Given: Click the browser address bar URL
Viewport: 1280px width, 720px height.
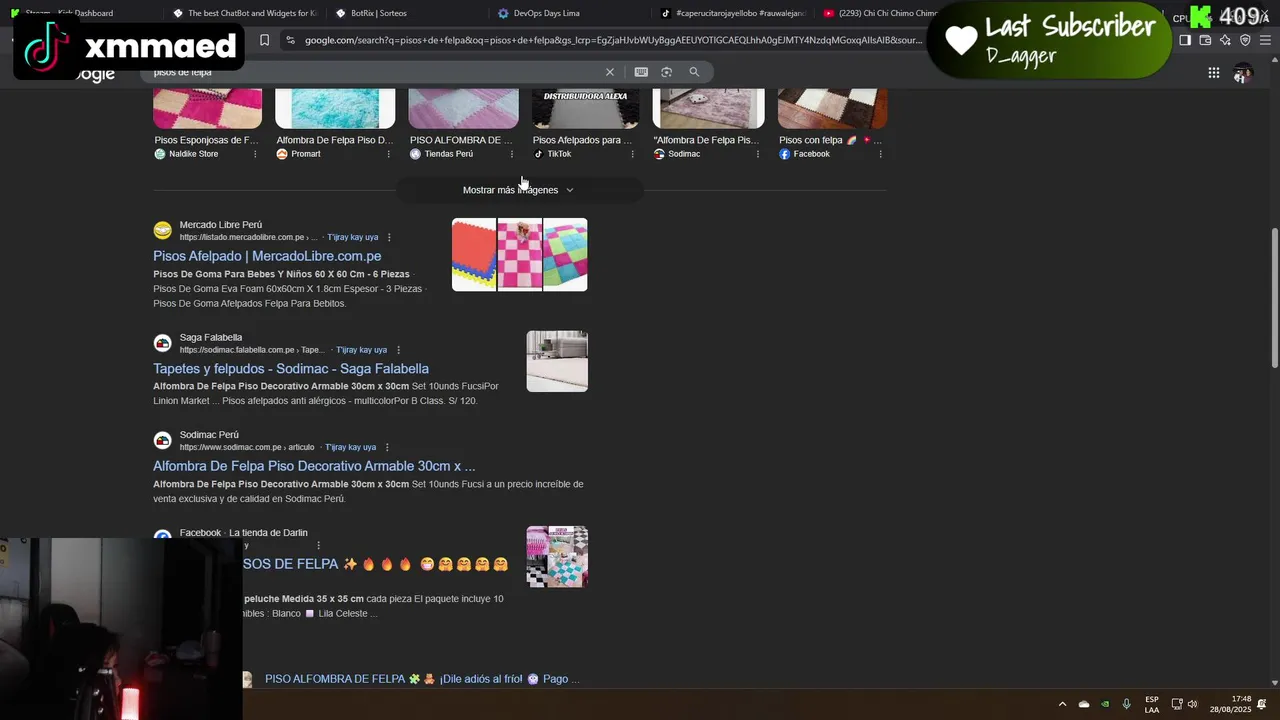Looking at the screenshot, I should point(612,40).
